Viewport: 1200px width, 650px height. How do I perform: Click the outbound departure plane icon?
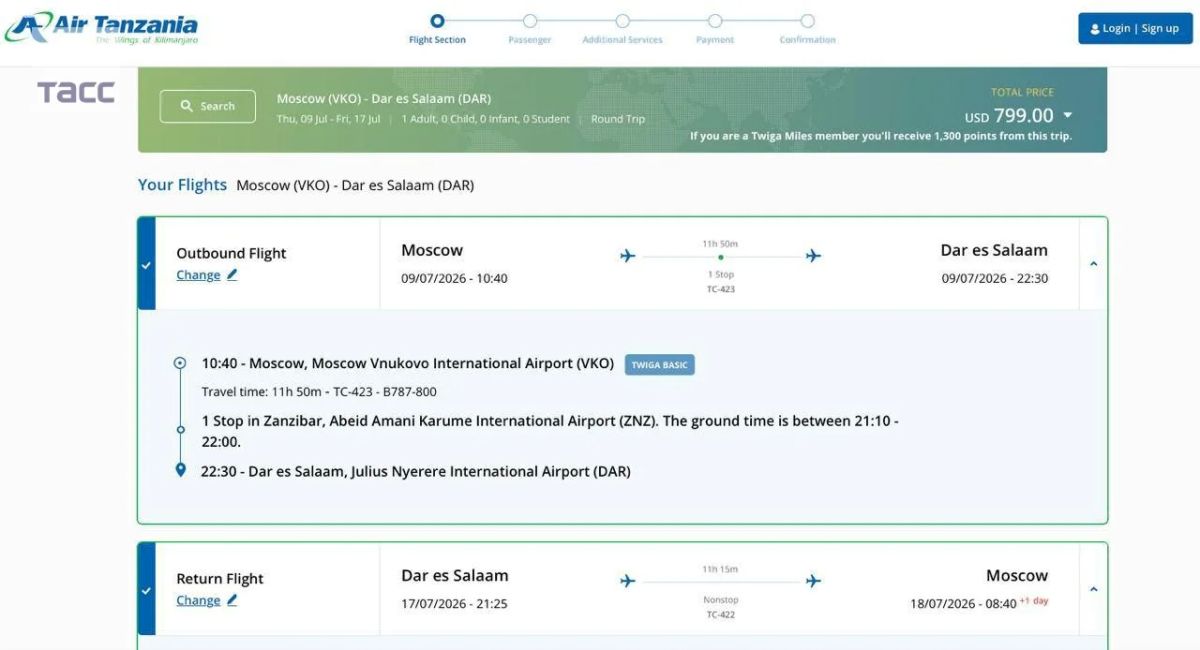pyautogui.click(x=628, y=256)
